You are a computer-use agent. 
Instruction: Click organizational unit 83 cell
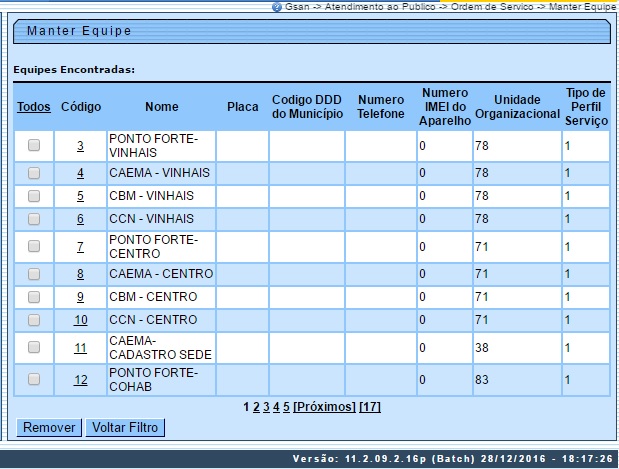coord(517,380)
